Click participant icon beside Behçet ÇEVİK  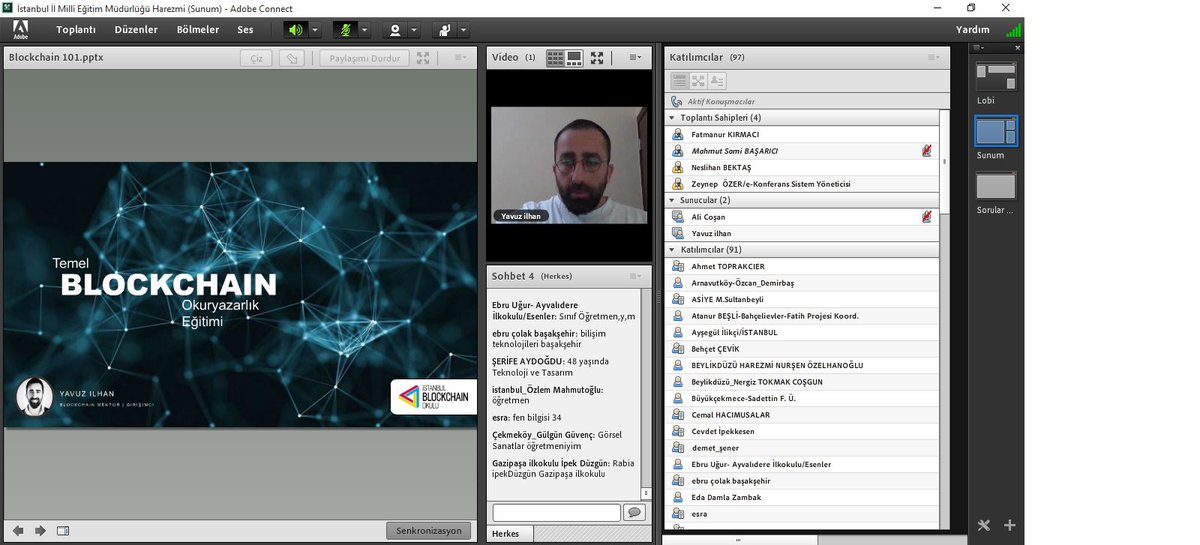(x=678, y=349)
